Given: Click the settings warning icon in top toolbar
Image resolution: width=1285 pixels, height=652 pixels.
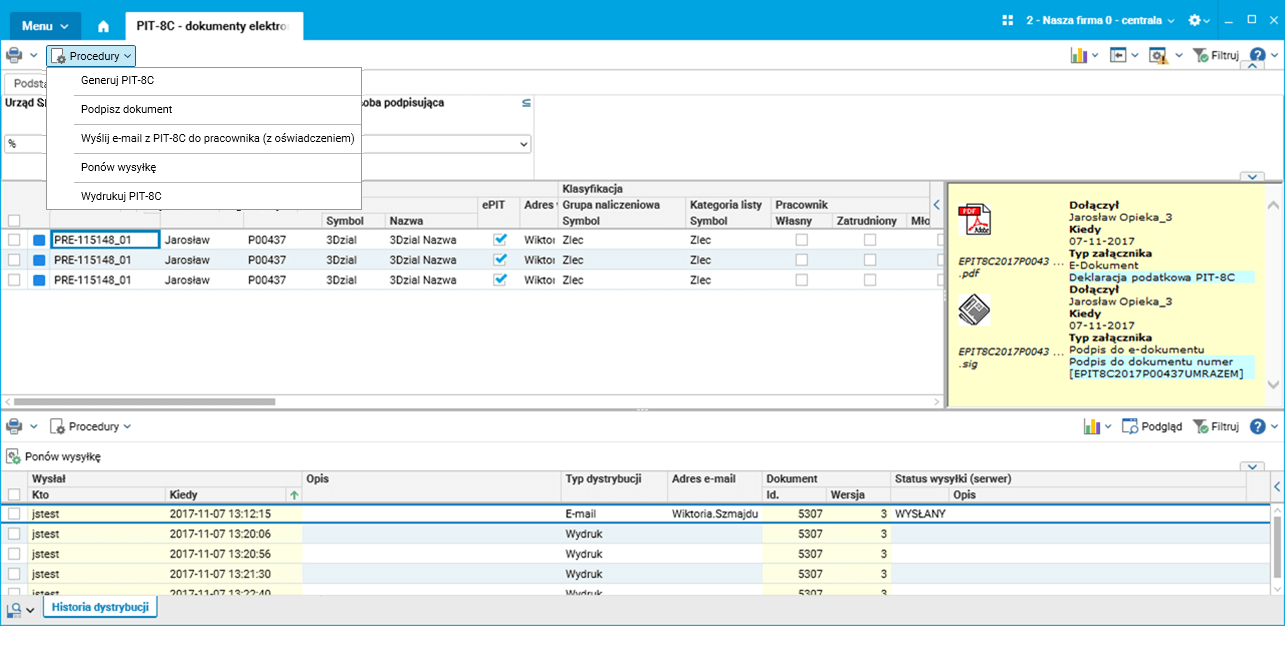Looking at the screenshot, I should click(x=1158, y=56).
